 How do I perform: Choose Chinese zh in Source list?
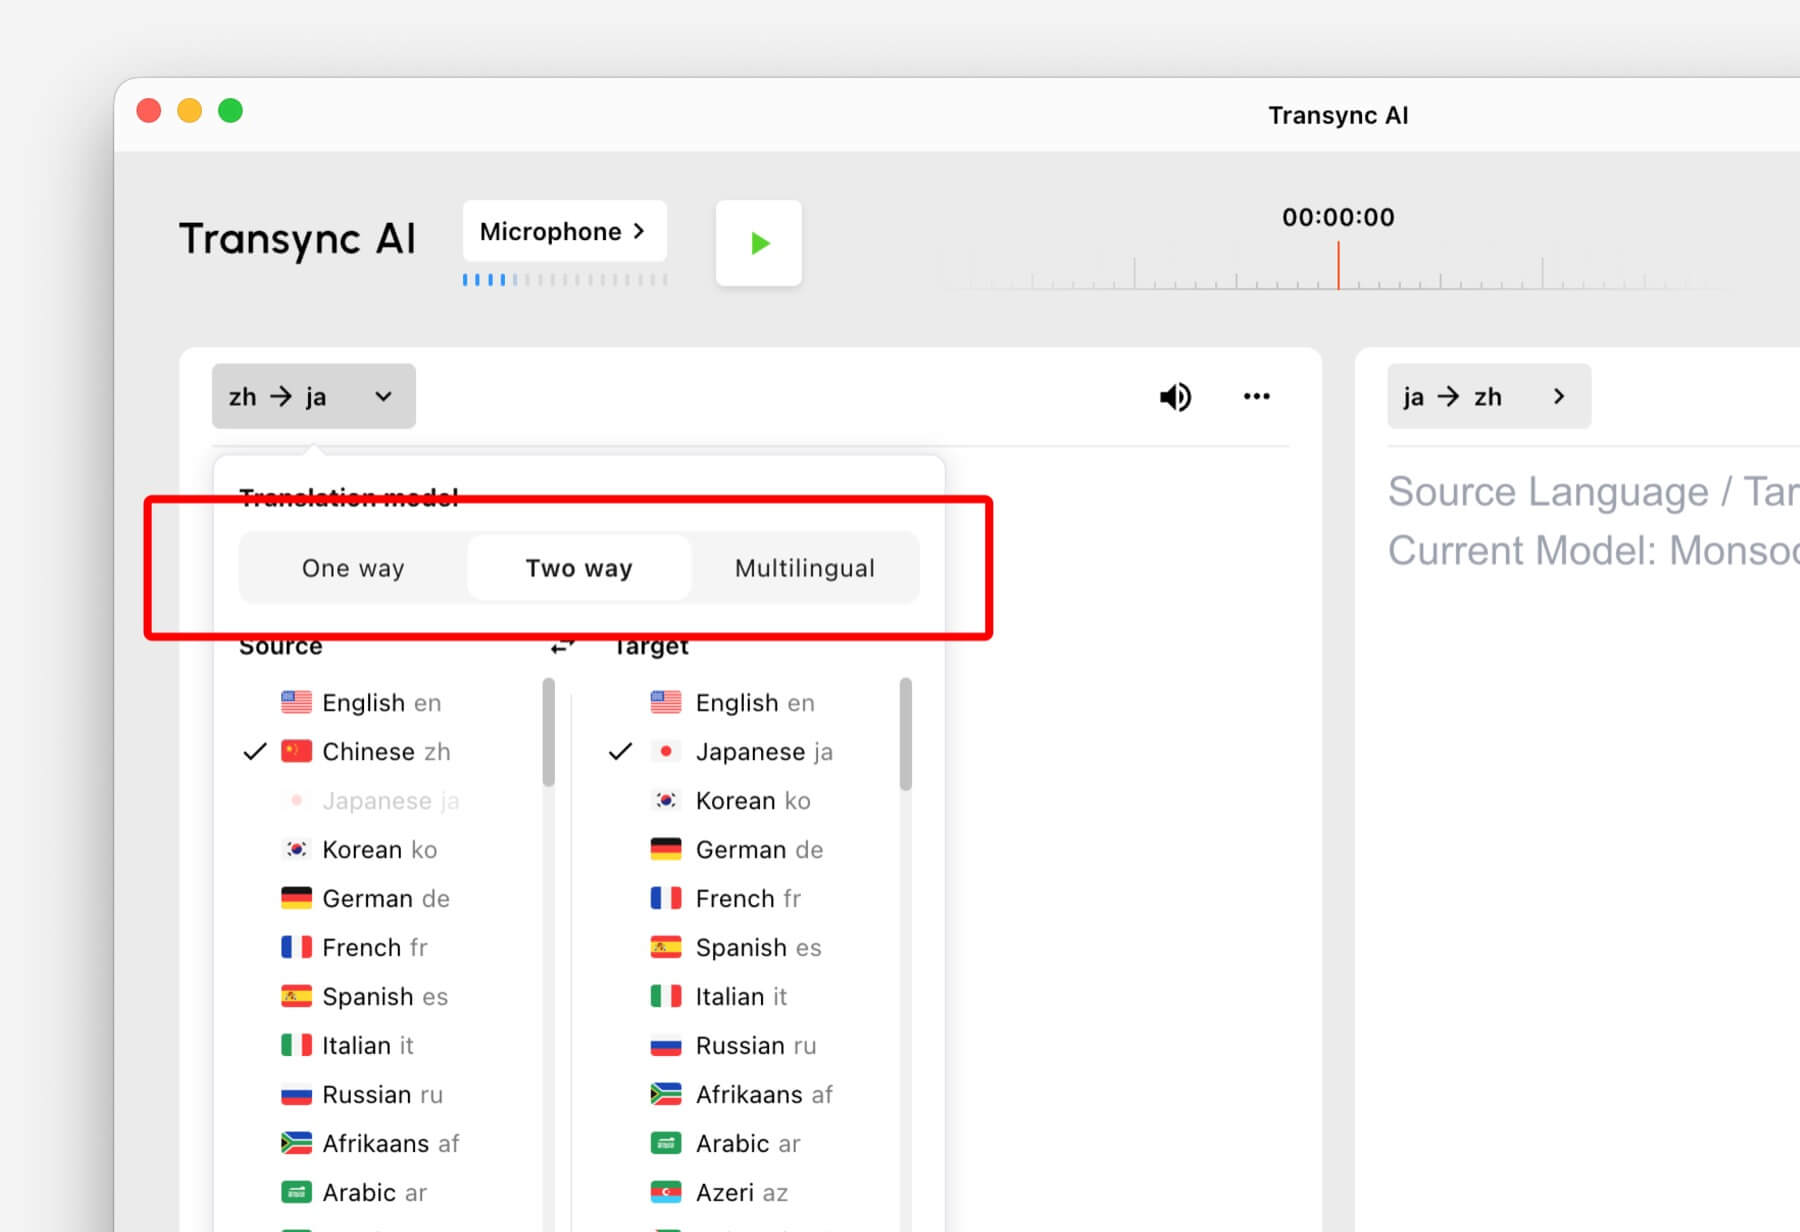click(x=366, y=752)
